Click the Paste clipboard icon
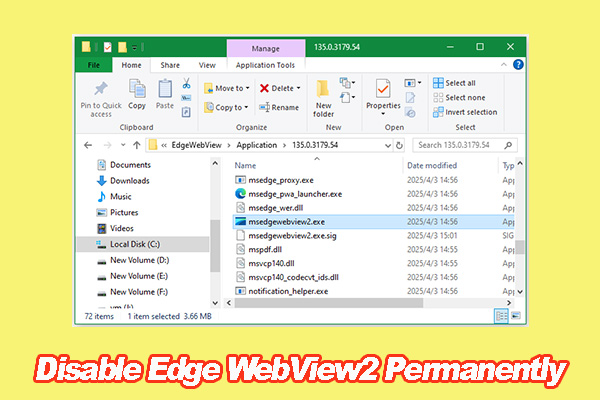The image size is (600, 400). point(164,90)
